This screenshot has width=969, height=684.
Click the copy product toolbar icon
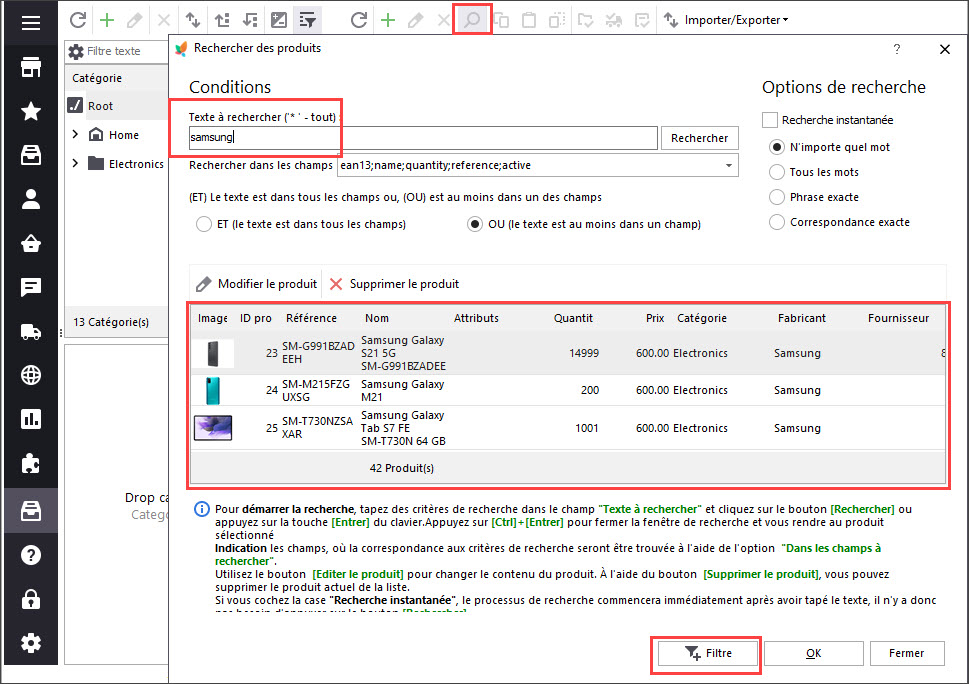pyautogui.click(x=501, y=20)
